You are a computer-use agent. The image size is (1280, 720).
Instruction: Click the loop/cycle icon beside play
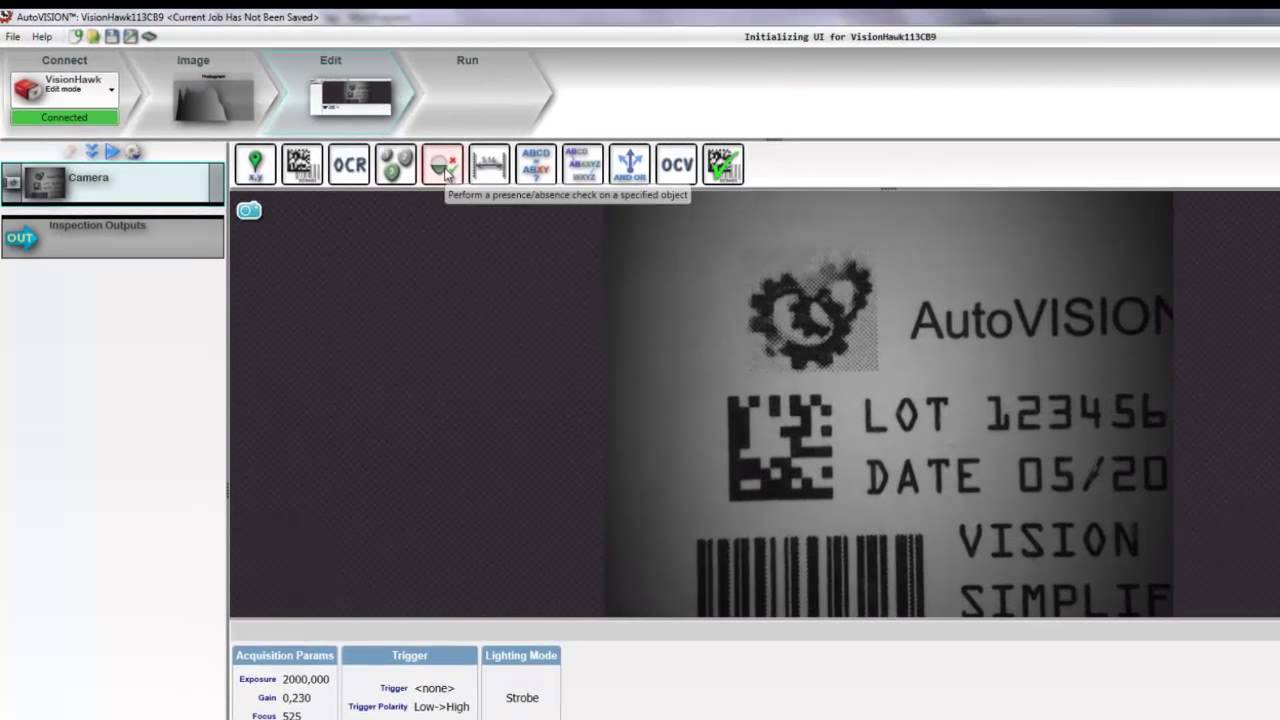[133, 152]
